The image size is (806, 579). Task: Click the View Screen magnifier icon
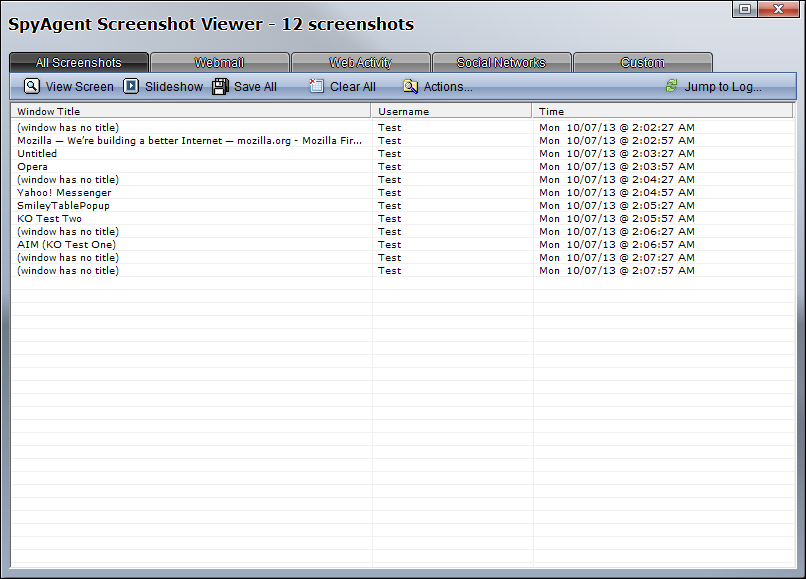click(x=32, y=86)
